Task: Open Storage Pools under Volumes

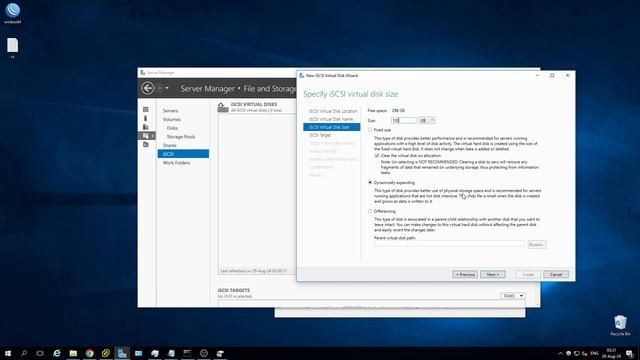Action: [181, 136]
